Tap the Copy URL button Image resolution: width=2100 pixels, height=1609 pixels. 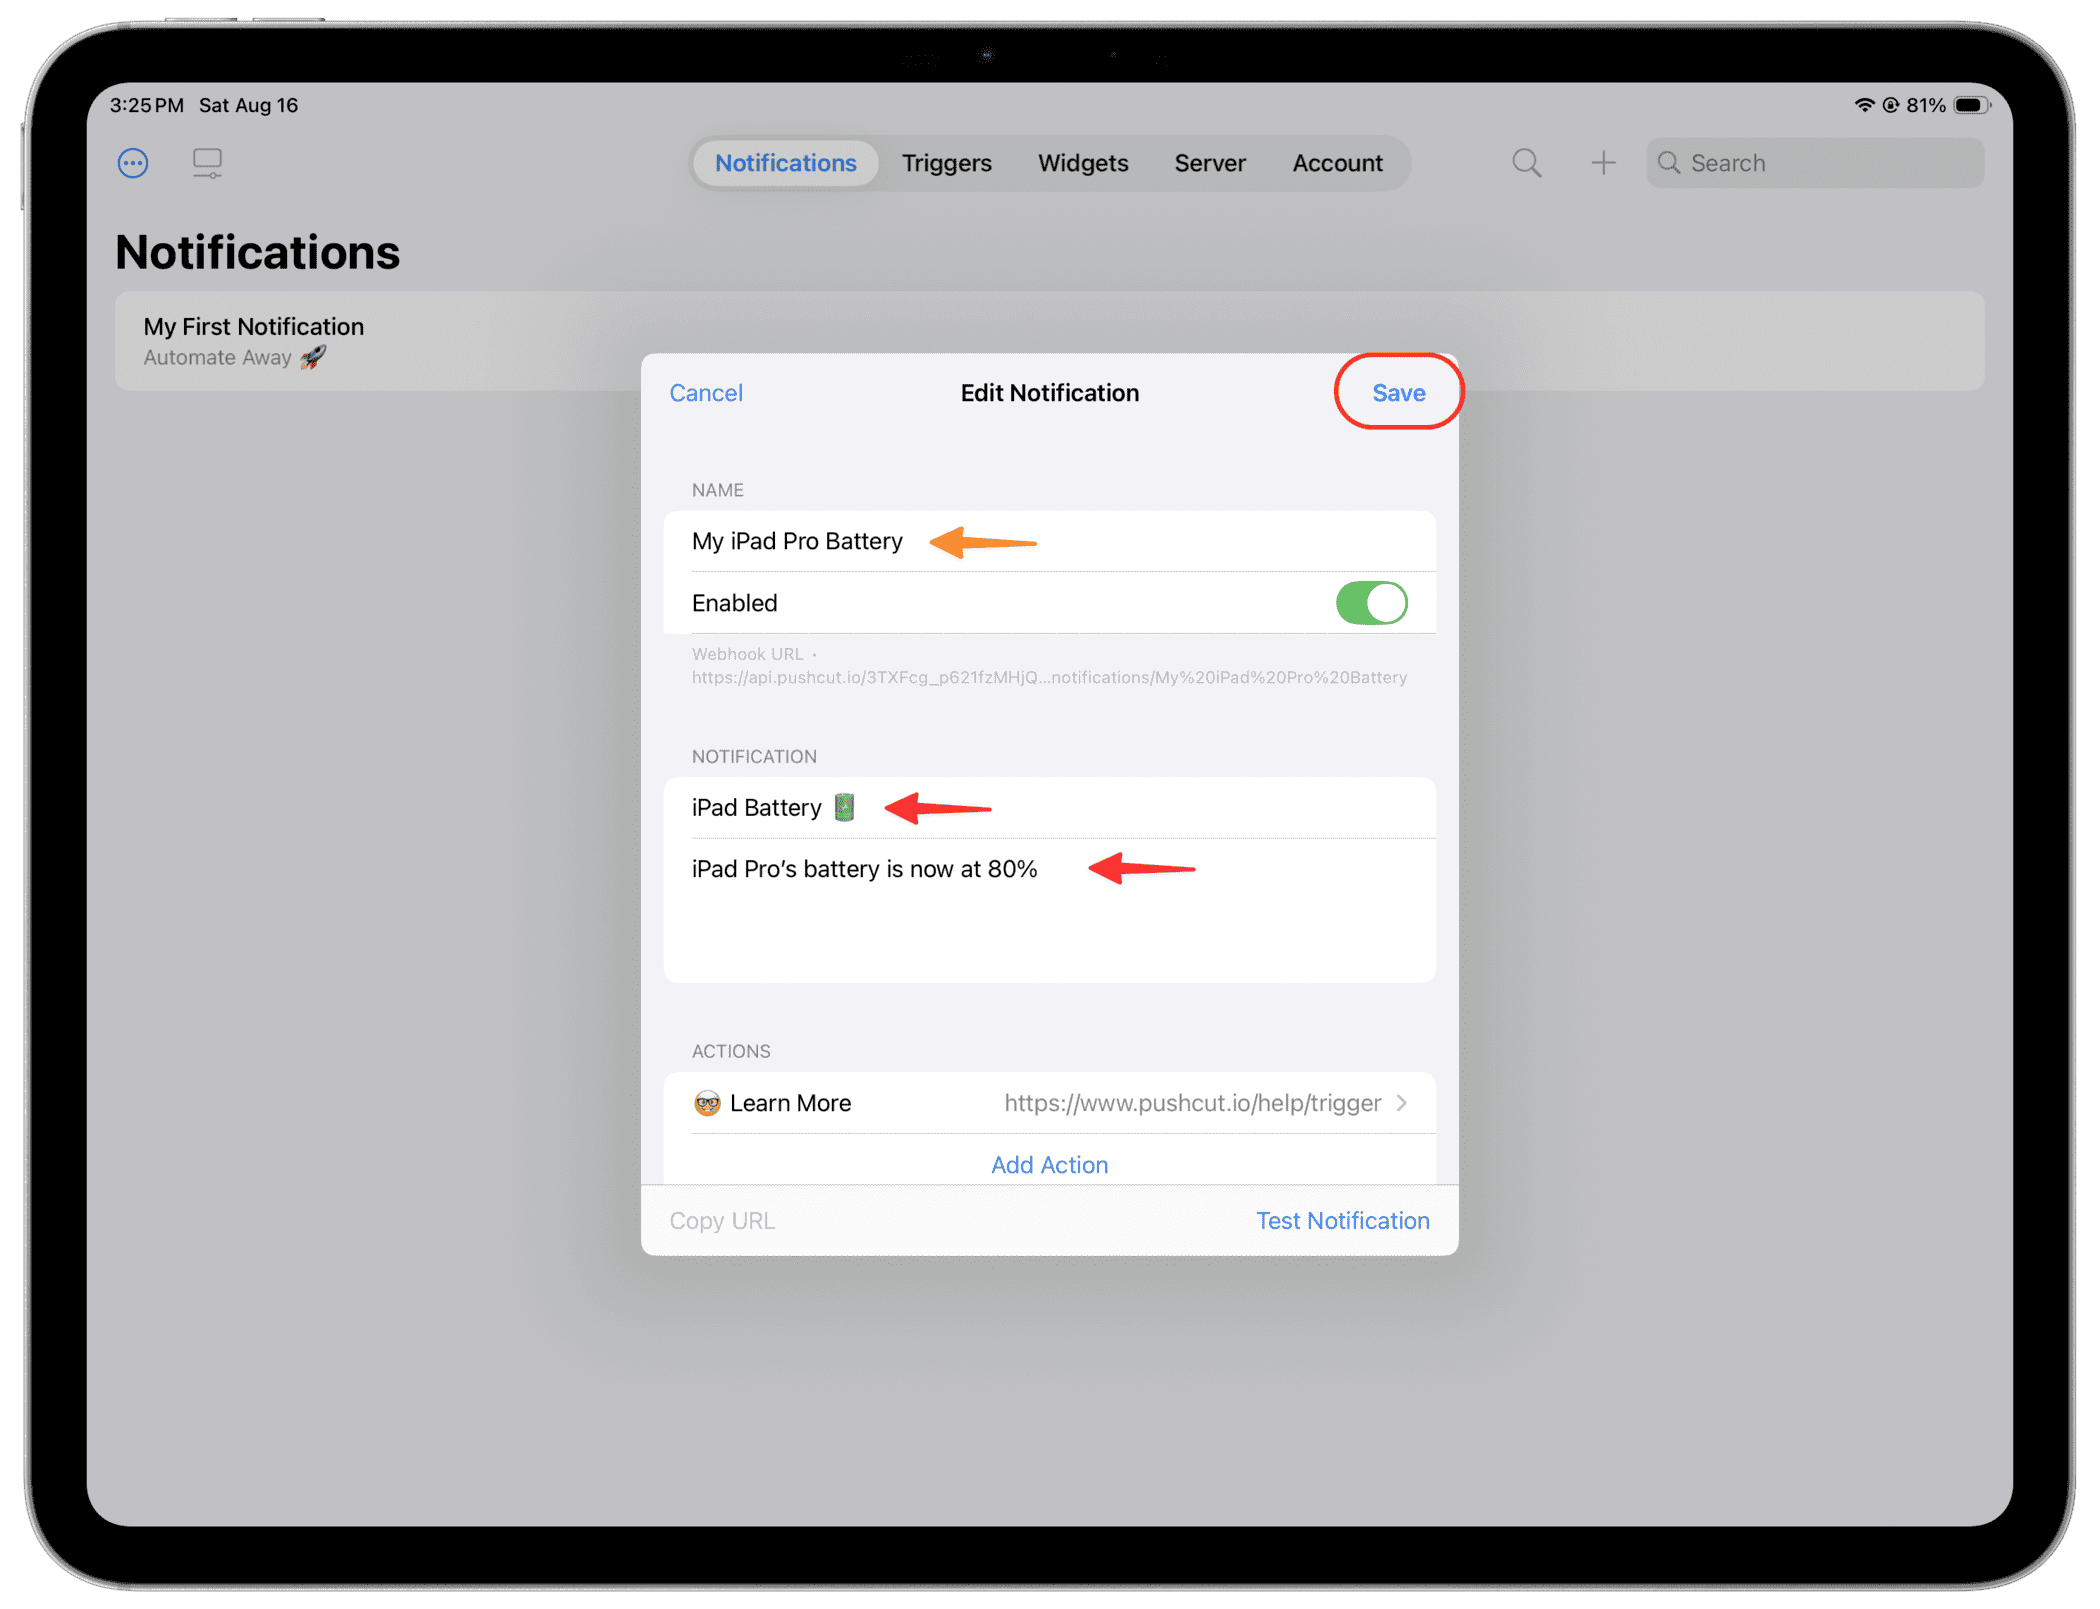722,1221
